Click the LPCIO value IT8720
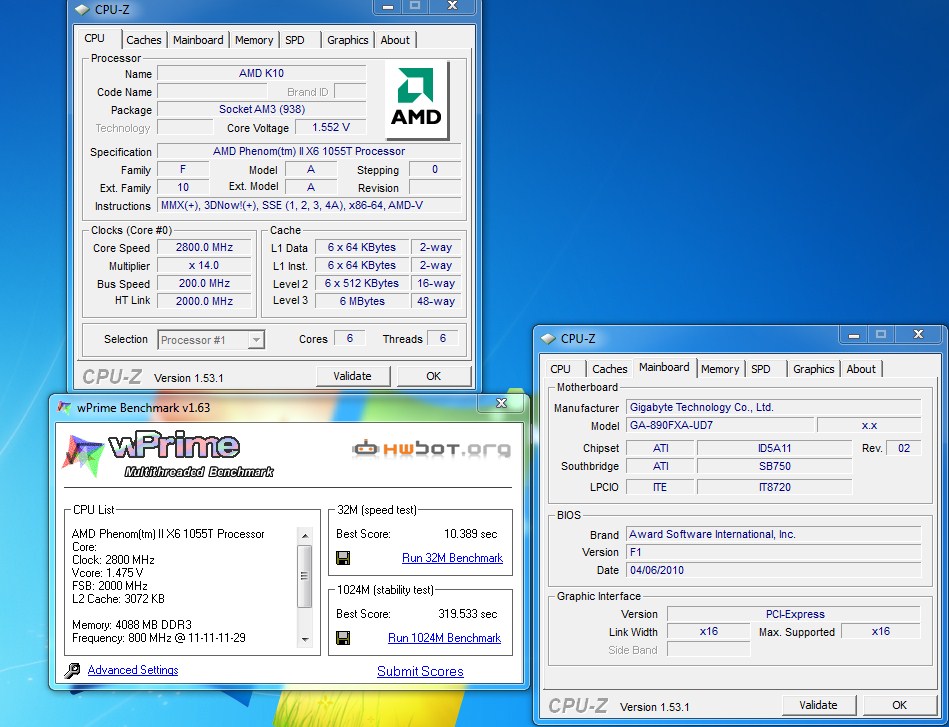949x727 pixels. [775, 487]
